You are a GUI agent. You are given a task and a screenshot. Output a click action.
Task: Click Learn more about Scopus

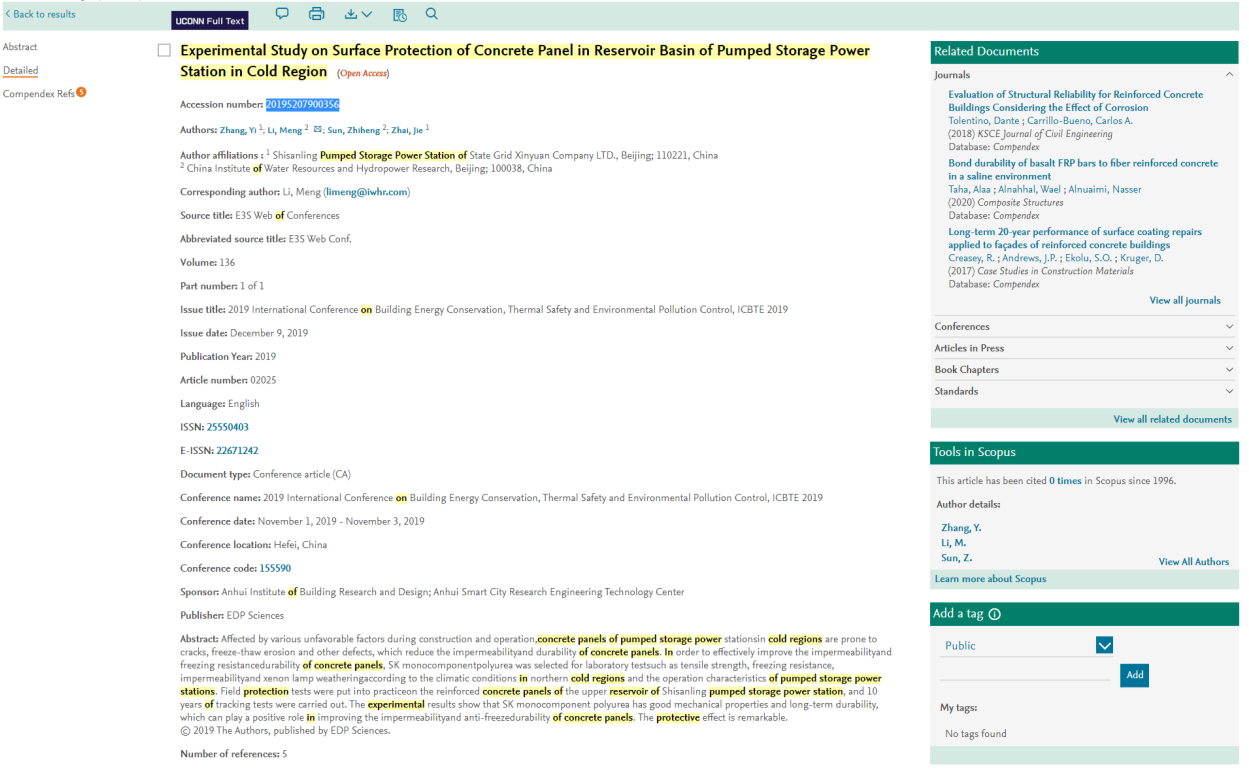[x=990, y=579]
